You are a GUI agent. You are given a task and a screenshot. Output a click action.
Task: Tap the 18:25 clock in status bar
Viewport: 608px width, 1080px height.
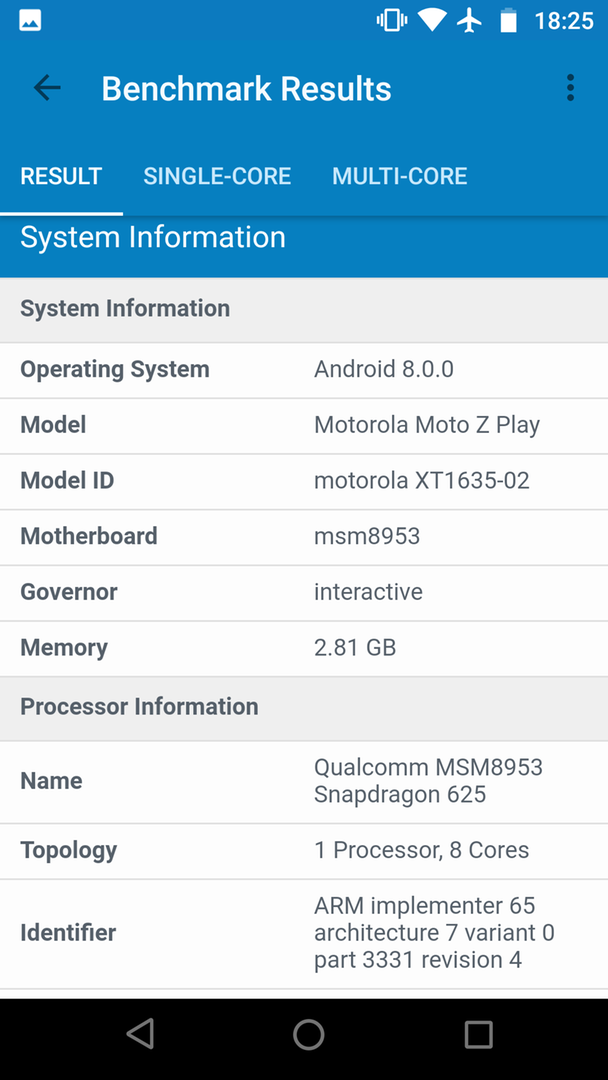point(564,21)
